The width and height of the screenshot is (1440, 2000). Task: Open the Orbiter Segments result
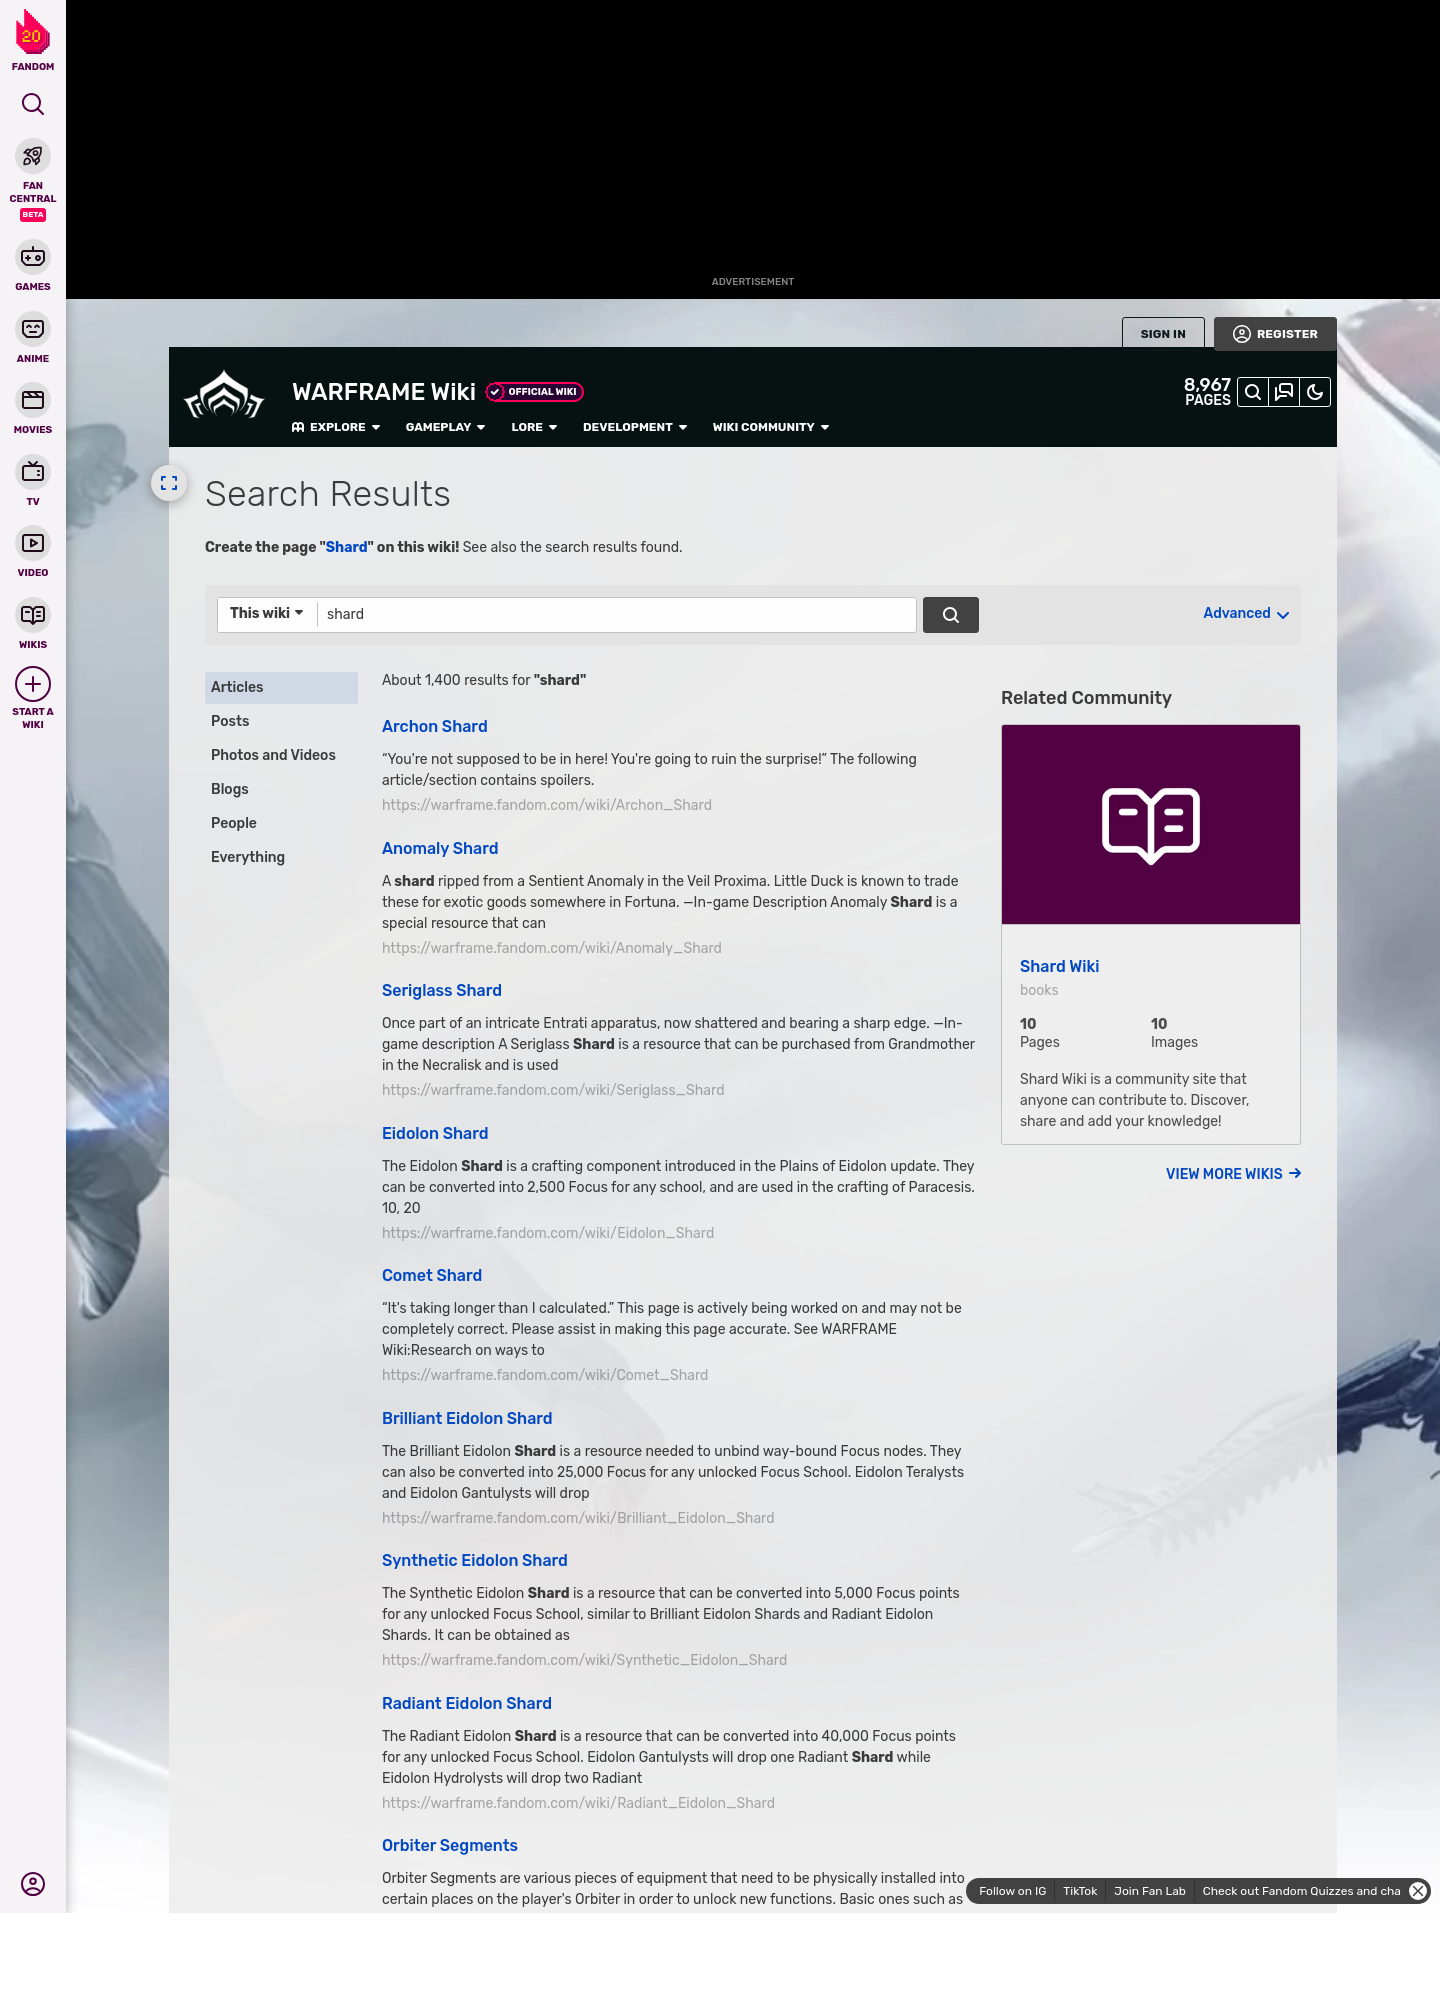coord(449,1845)
